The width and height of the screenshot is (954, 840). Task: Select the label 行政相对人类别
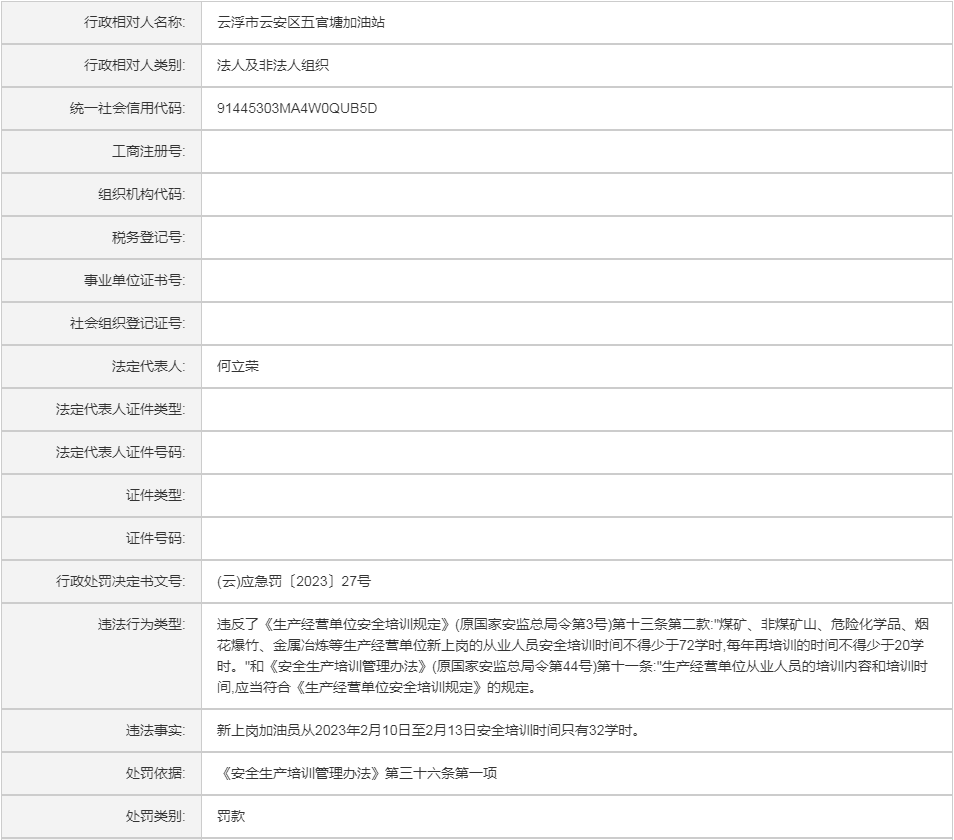tap(134, 65)
